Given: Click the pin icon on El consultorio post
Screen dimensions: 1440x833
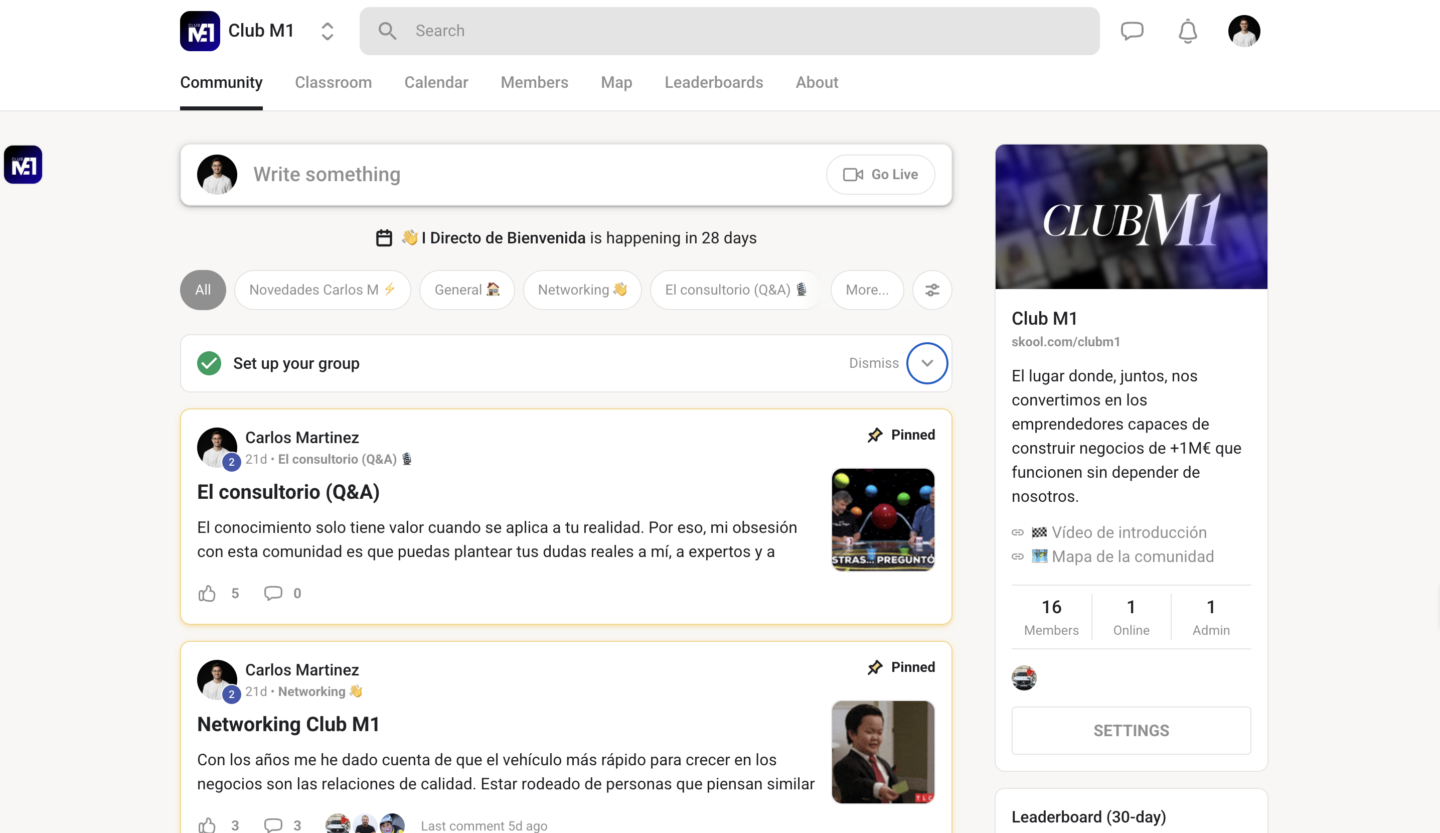Looking at the screenshot, I should [x=875, y=435].
